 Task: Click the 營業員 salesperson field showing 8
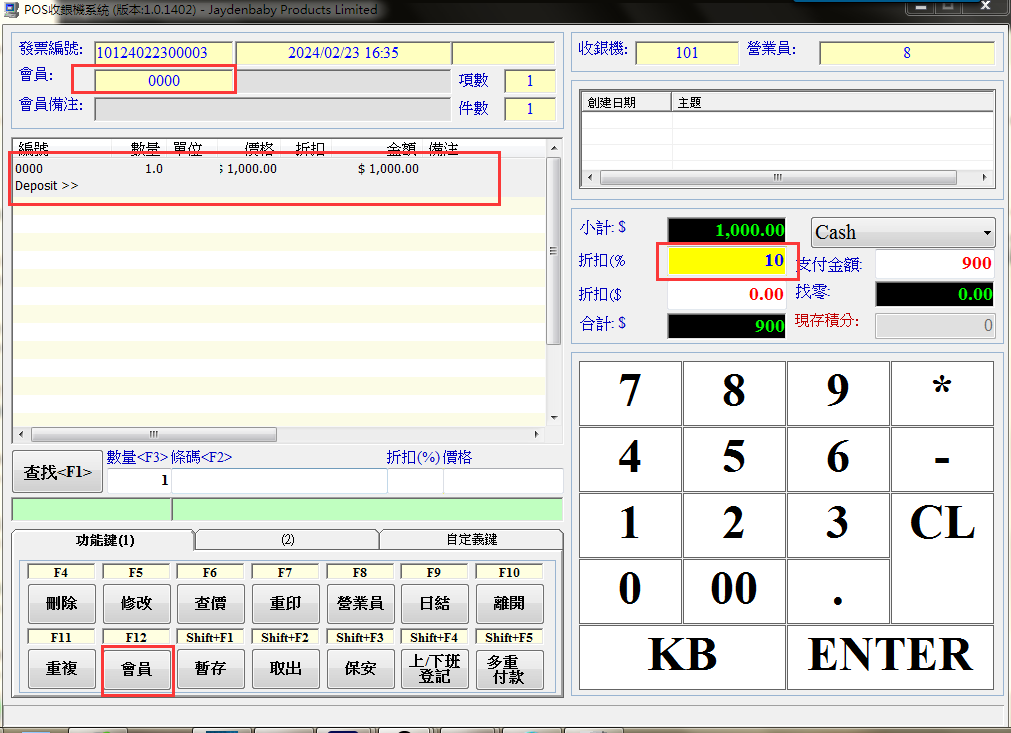(907, 53)
